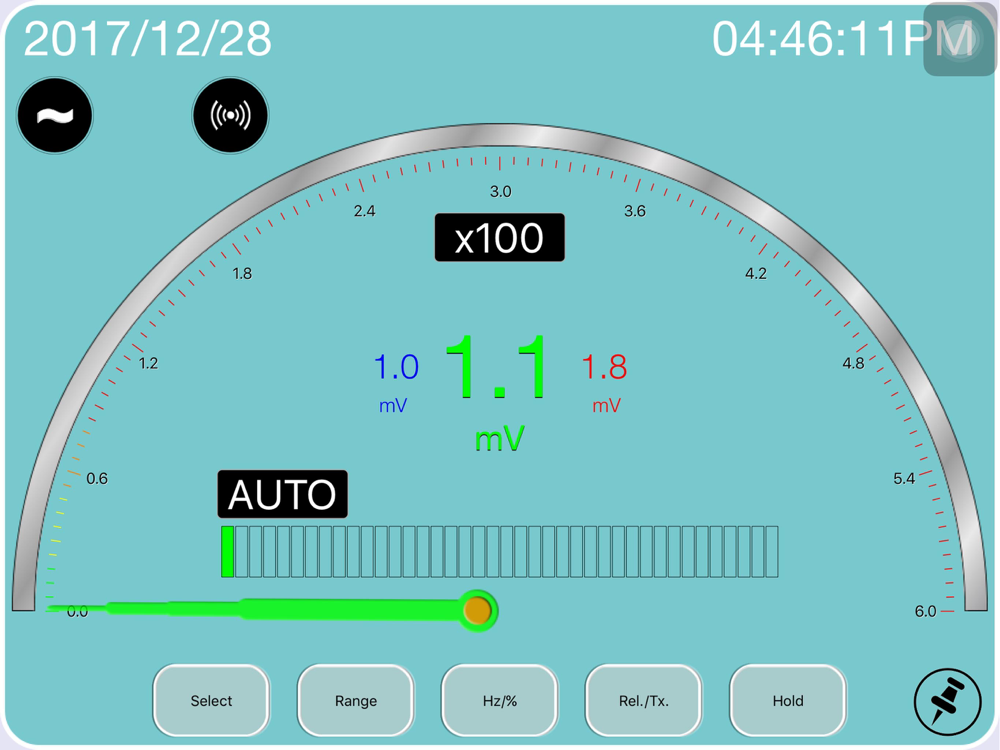
Task: Tap the translucent assistive touch button
Action: 960,40
